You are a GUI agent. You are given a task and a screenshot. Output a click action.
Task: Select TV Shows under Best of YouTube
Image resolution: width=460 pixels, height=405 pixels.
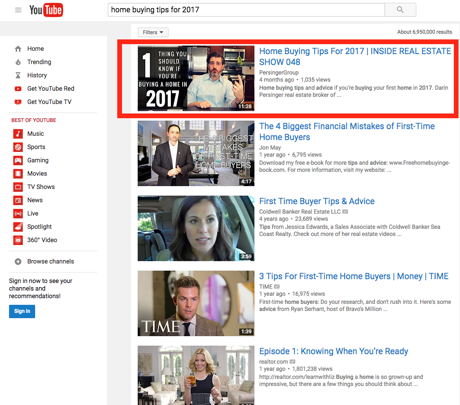41,187
